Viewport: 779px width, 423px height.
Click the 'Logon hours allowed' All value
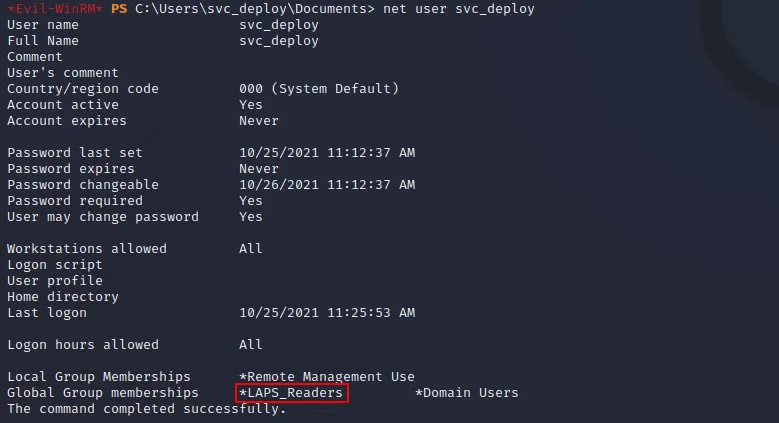(x=250, y=344)
